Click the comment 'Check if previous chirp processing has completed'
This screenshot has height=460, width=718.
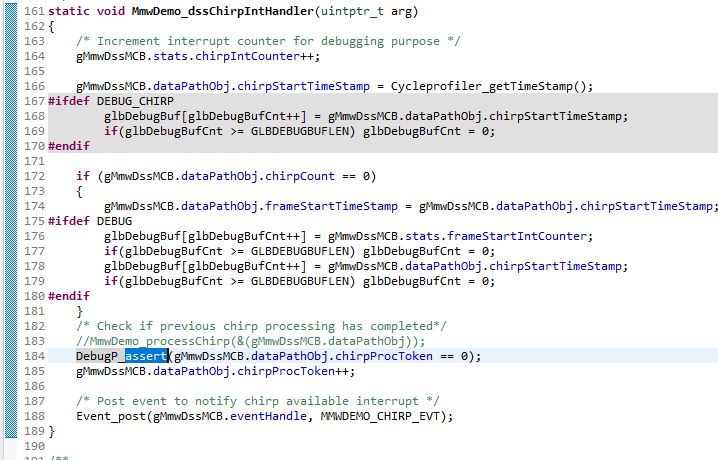click(261, 326)
